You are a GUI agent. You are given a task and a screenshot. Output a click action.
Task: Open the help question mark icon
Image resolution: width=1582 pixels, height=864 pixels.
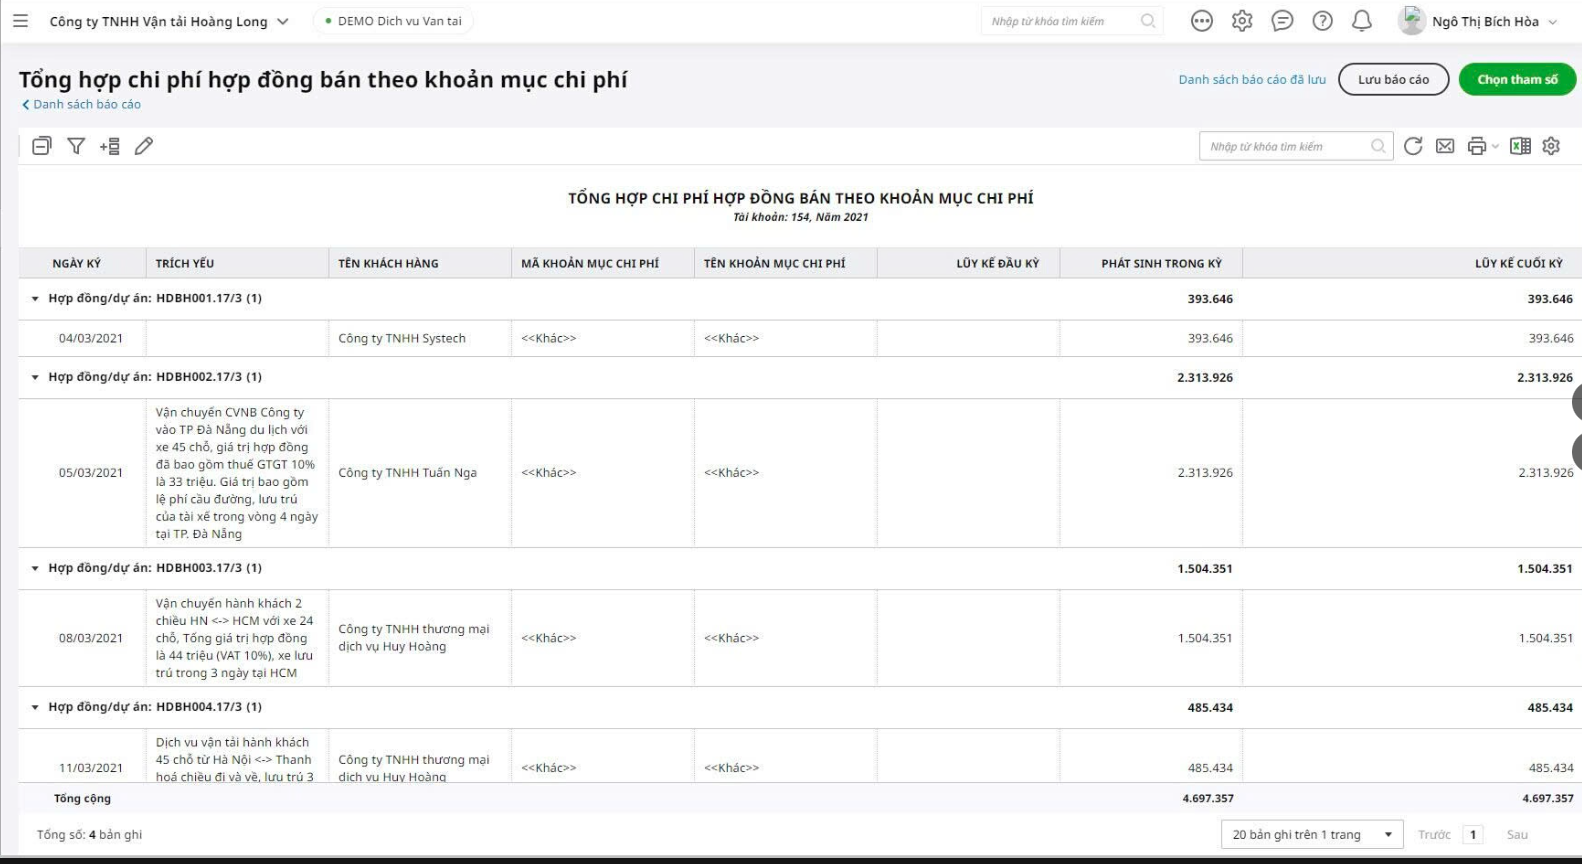tap(1322, 21)
